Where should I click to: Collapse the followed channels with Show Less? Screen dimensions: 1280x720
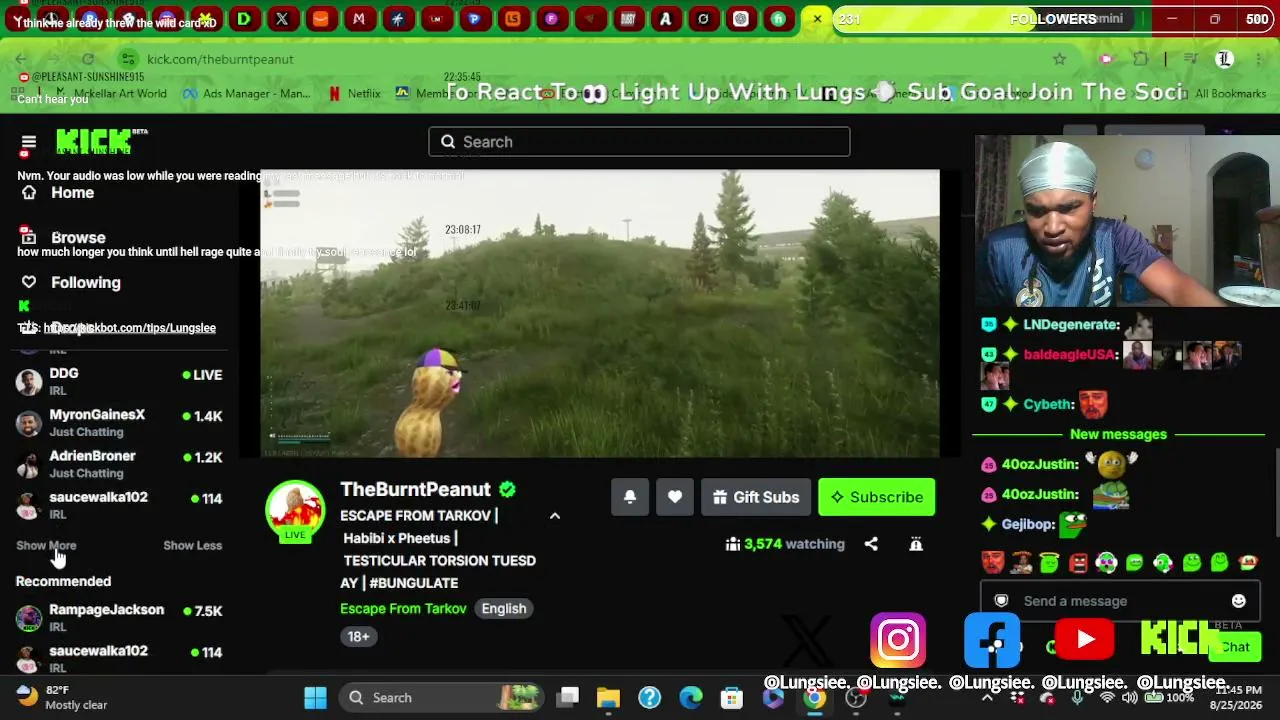tap(192, 545)
